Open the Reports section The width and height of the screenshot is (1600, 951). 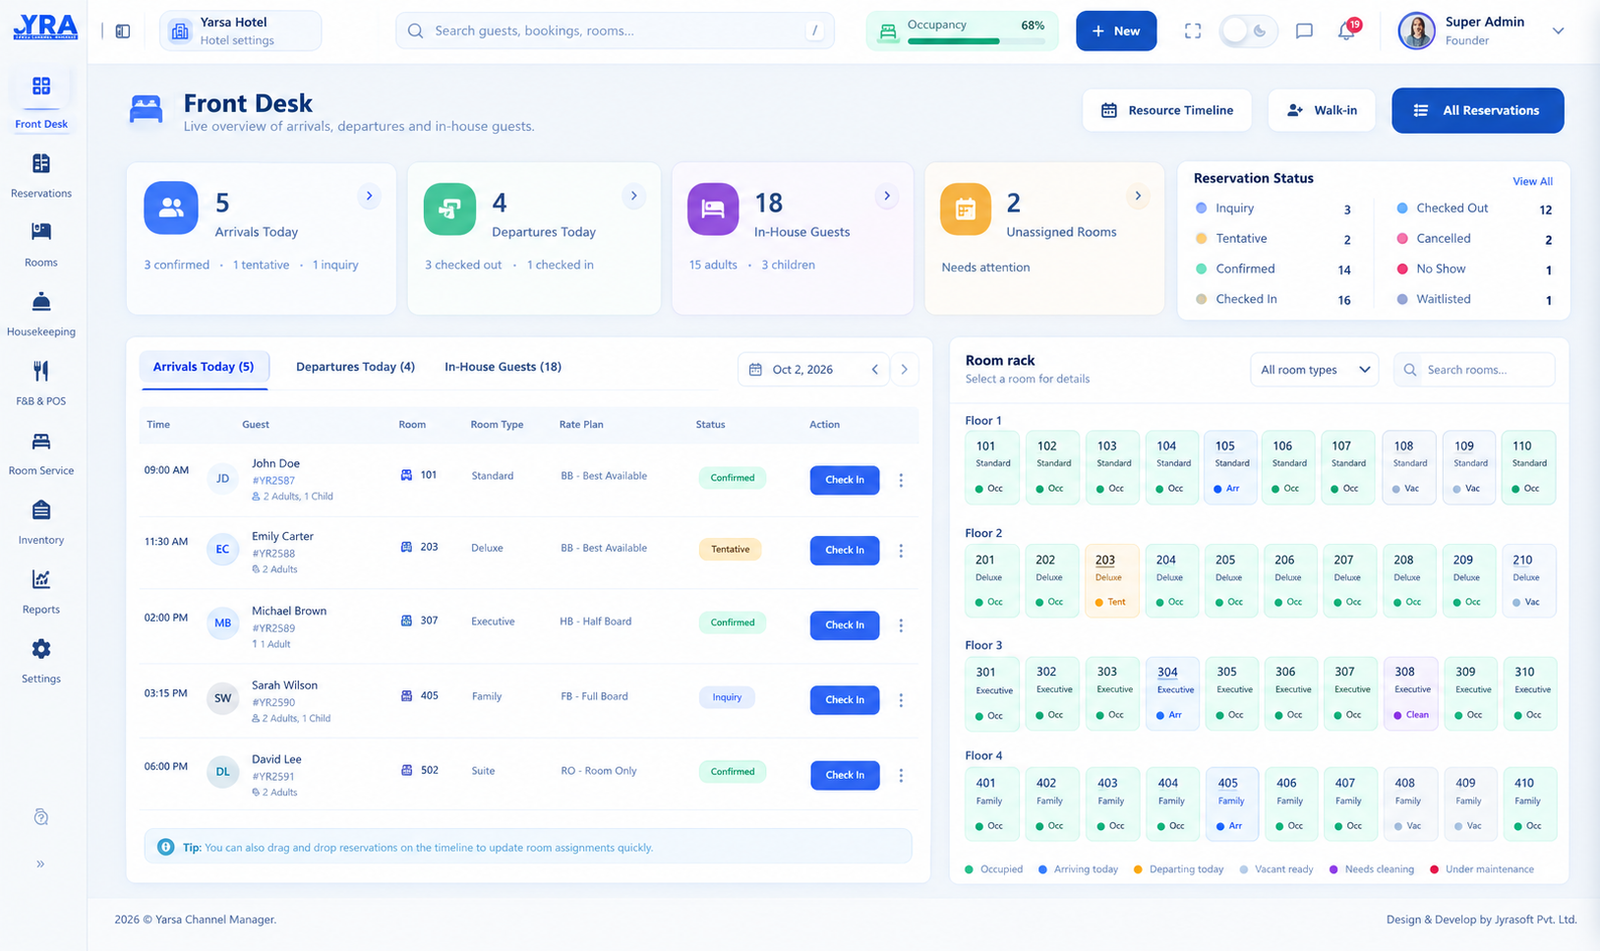[x=41, y=591]
